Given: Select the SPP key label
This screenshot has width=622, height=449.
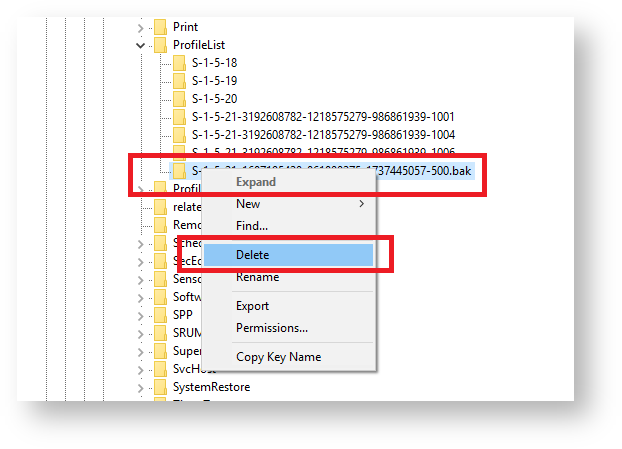Looking at the screenshot, I should click(x=182, y=315).
